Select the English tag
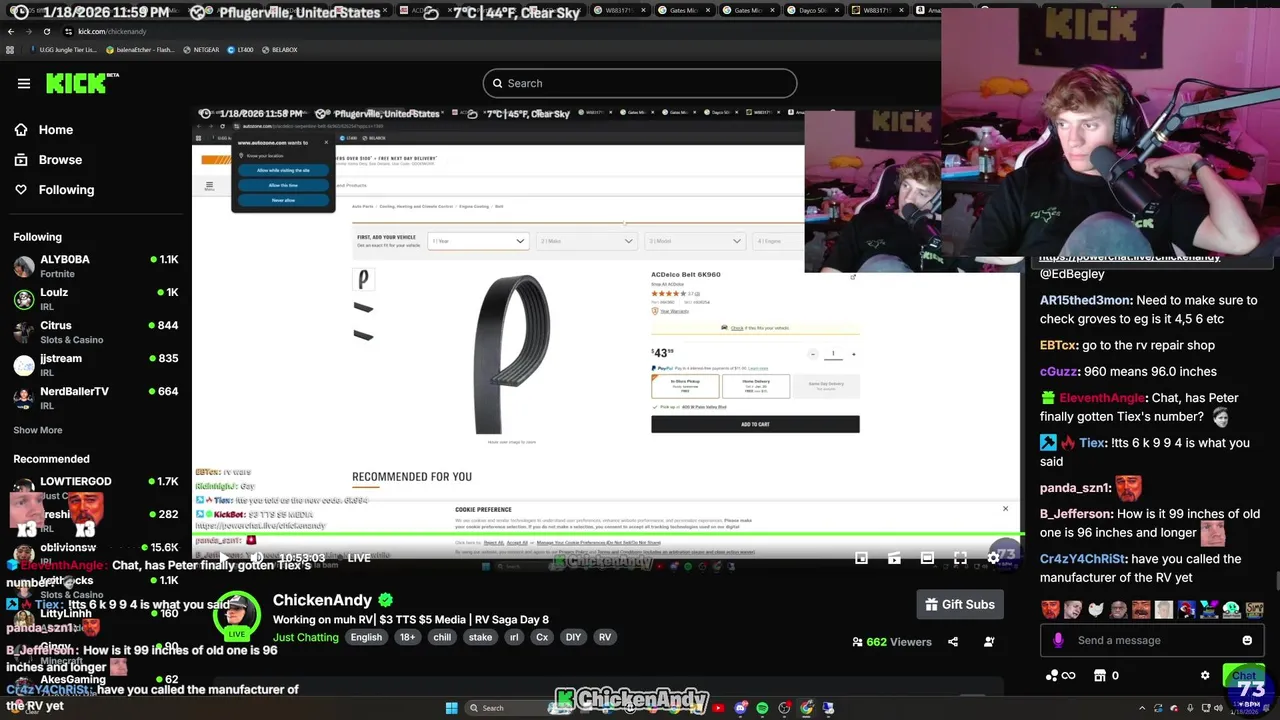 [x=366, y=637]
